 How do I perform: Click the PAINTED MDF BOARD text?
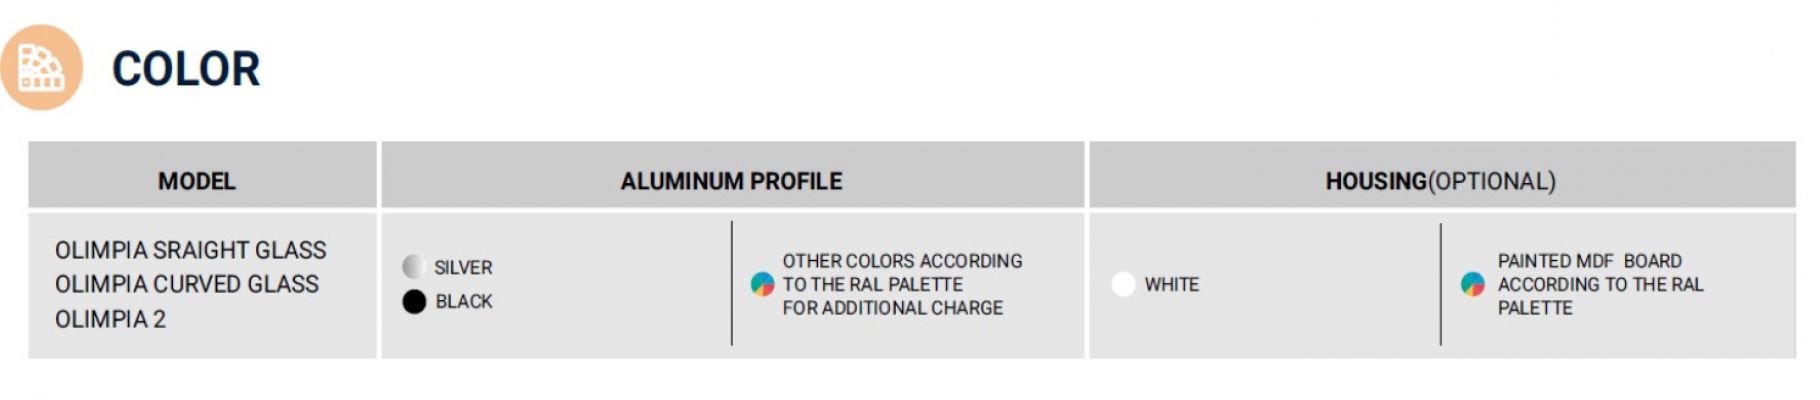coord(1589,261)
